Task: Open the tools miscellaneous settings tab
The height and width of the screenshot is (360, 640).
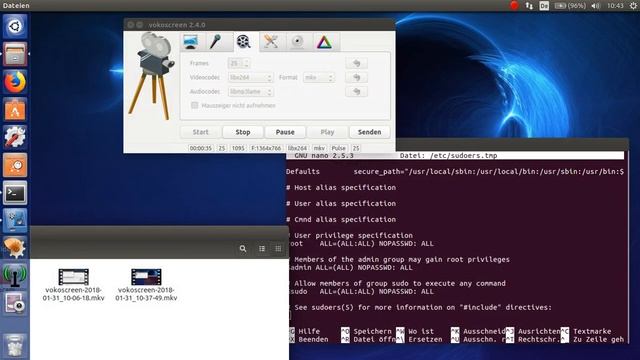Action: click(x=271, y=42)
